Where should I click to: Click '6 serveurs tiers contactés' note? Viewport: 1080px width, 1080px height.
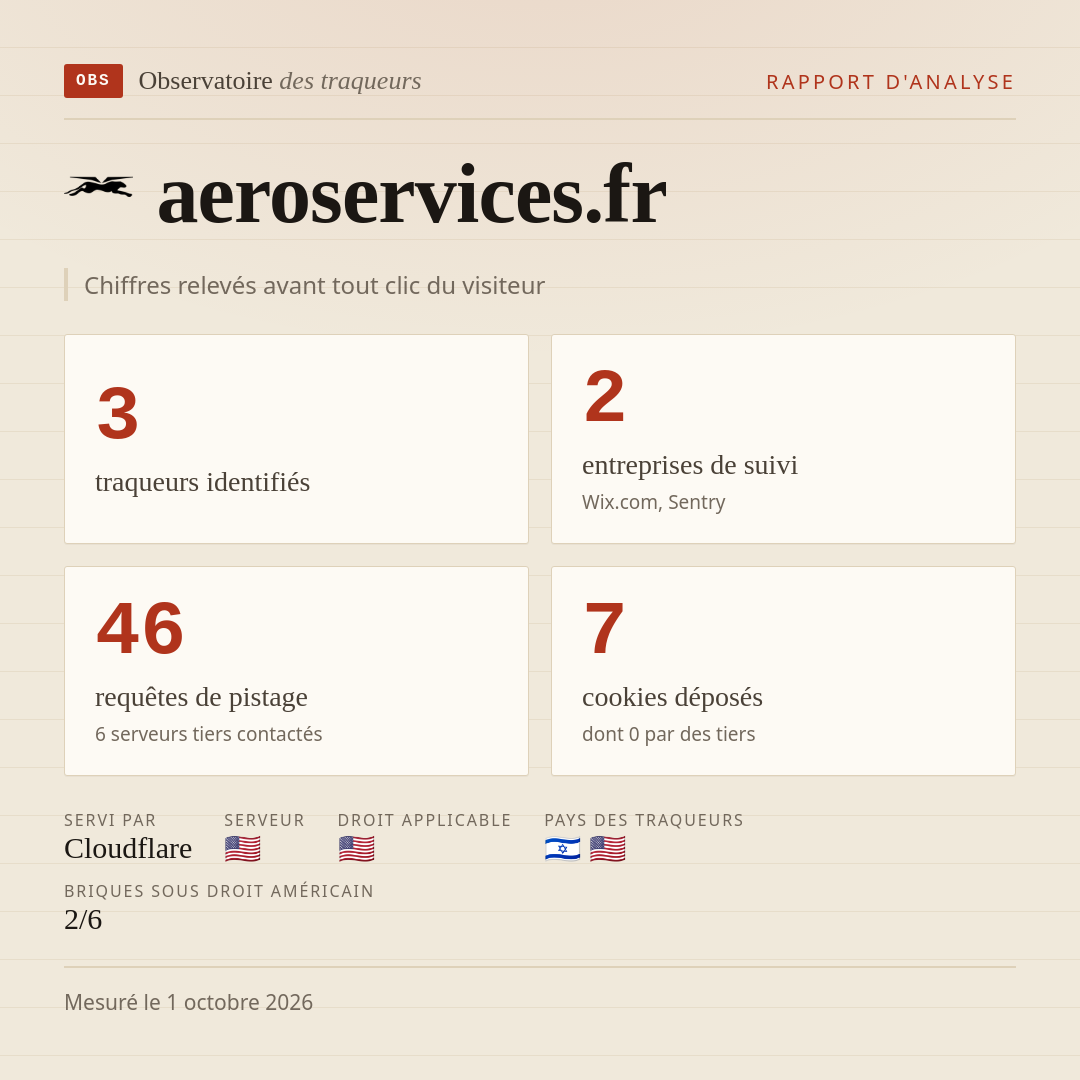click(x=209, y=734)
